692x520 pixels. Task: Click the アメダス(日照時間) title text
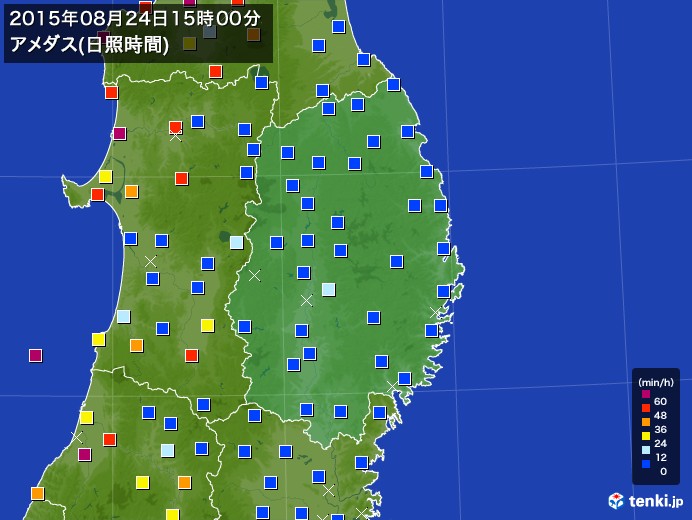[x=89, y=45]
